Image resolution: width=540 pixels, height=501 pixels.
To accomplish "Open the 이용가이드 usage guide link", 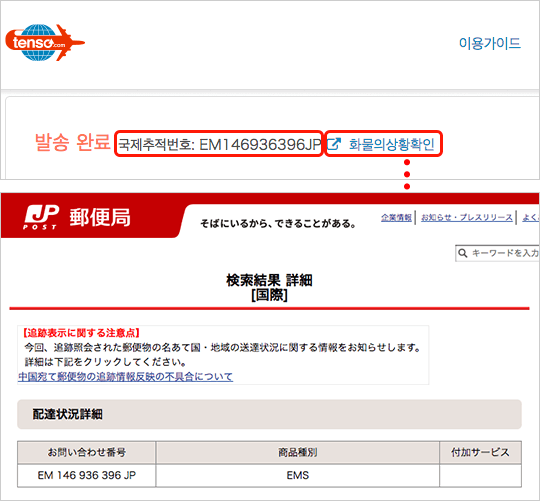I will pyautogui.click(x=489, y=43).
